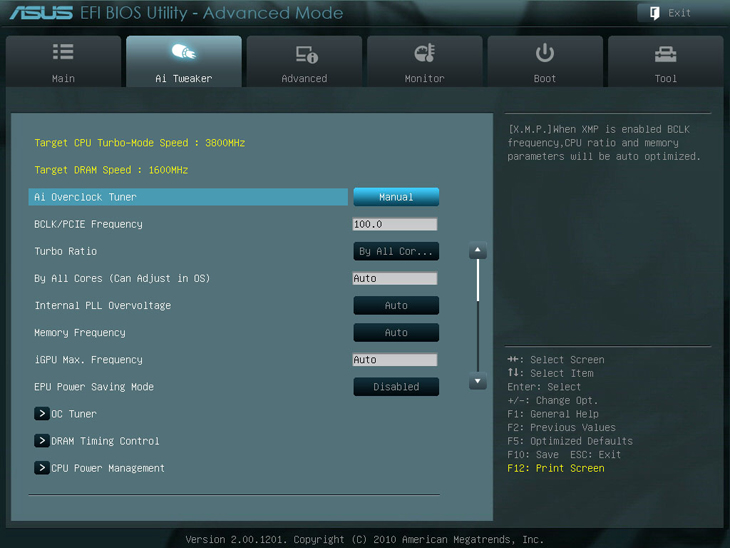
Task: Click the Exit door icon
Action: pyautogui.click(x=655, y=13)
